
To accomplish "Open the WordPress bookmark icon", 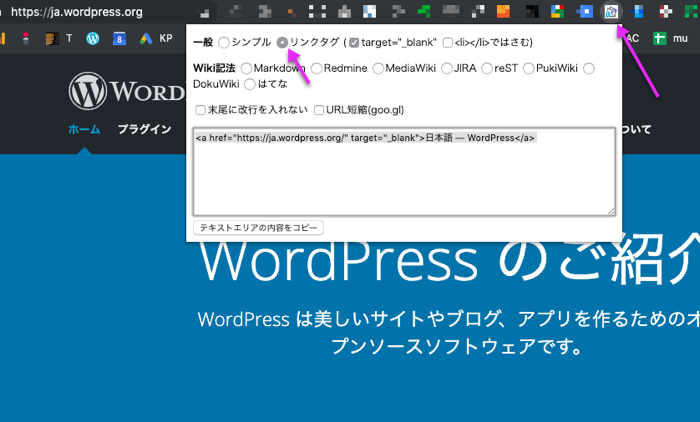I will point(93,38).
